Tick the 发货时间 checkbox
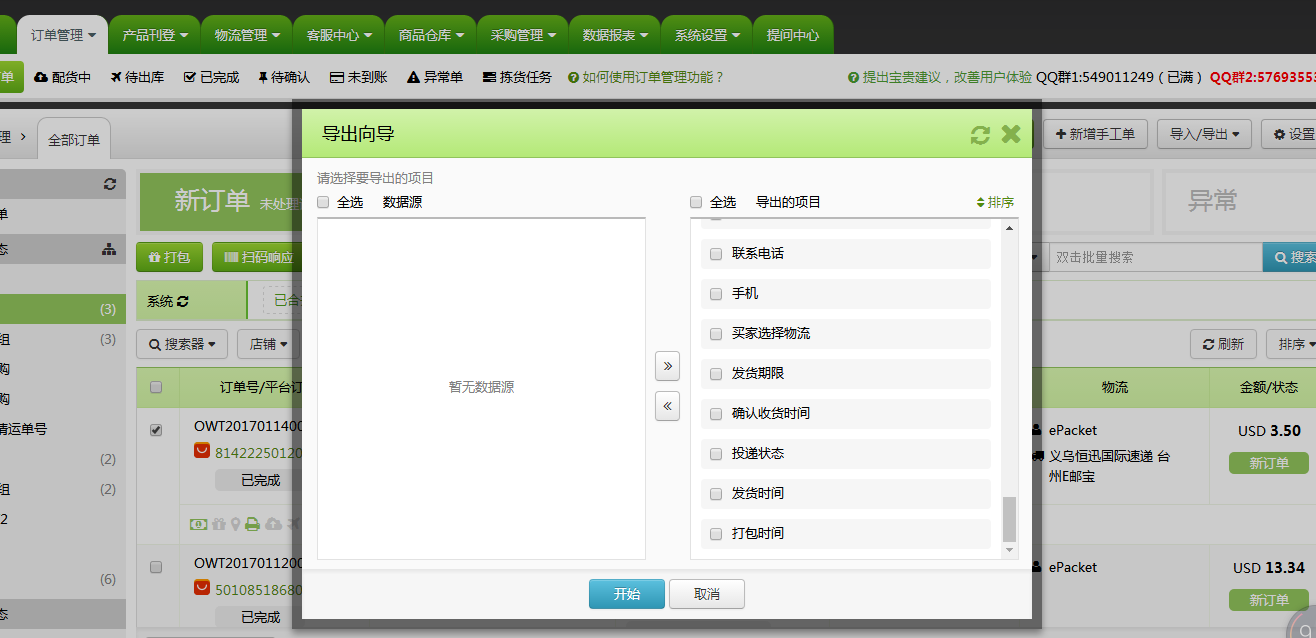 click(x=716, y=494)
